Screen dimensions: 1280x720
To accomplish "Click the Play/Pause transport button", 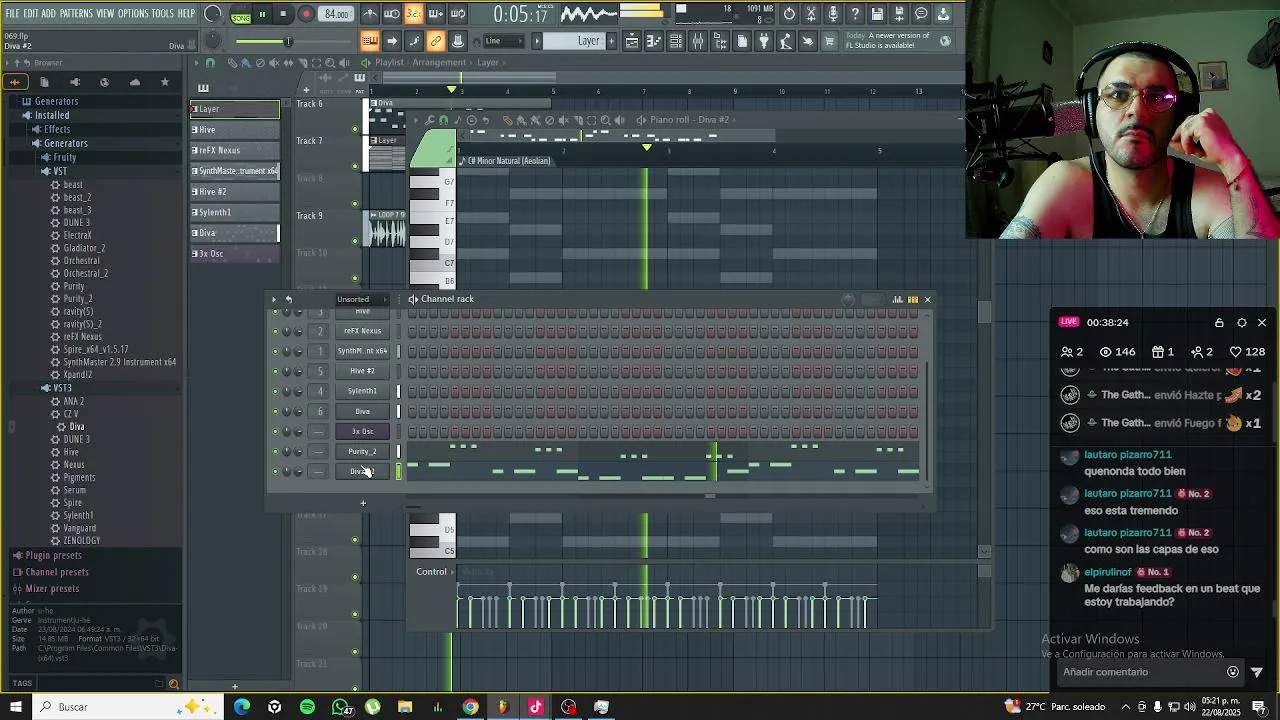I will click(x=262, y=14).
